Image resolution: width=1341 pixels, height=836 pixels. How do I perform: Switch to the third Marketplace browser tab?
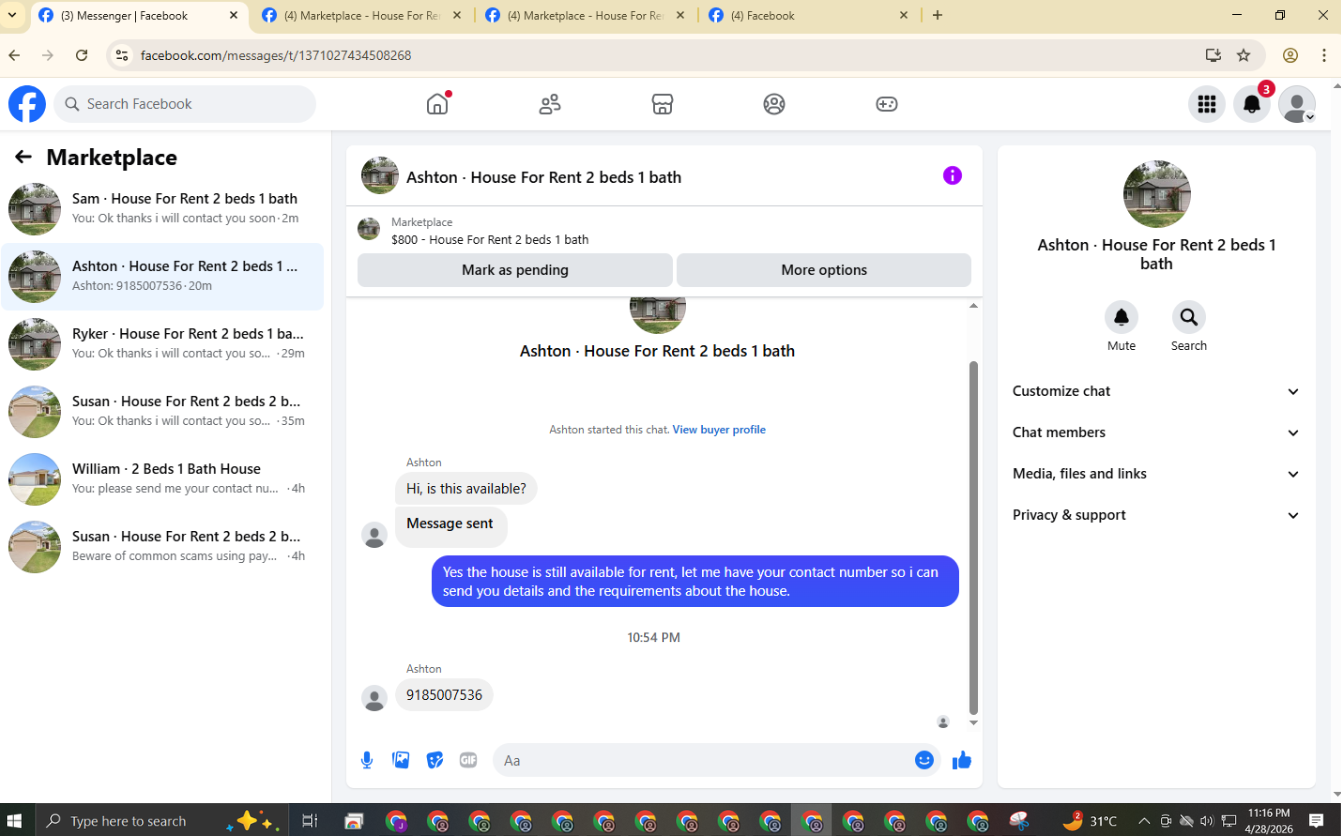(587, 15)
